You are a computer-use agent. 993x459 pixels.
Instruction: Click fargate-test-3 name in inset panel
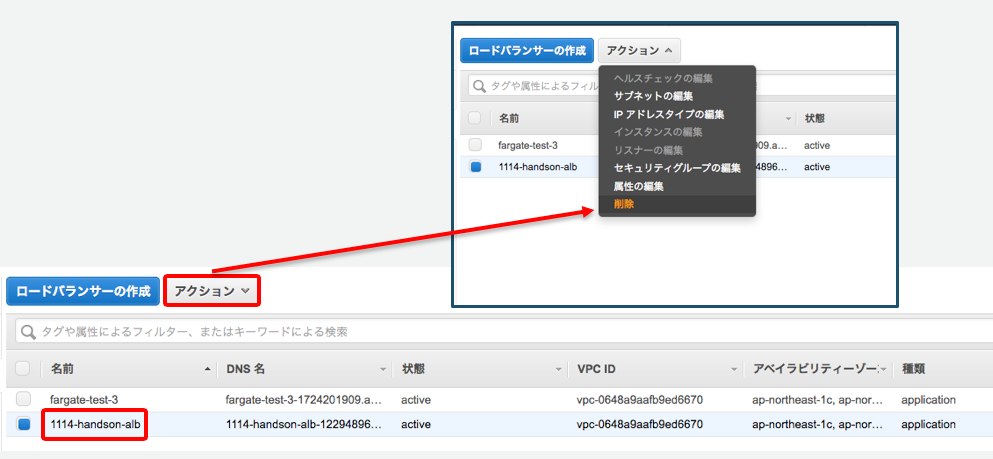point(528,145)
